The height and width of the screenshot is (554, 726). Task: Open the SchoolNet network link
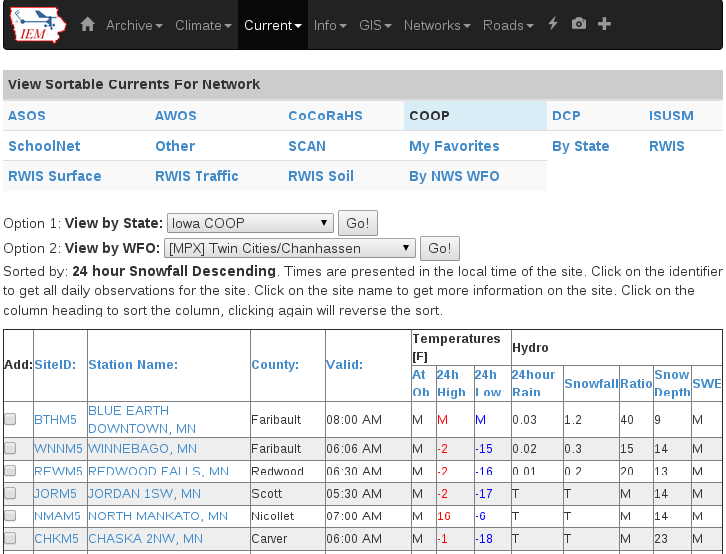pos(44,146)
